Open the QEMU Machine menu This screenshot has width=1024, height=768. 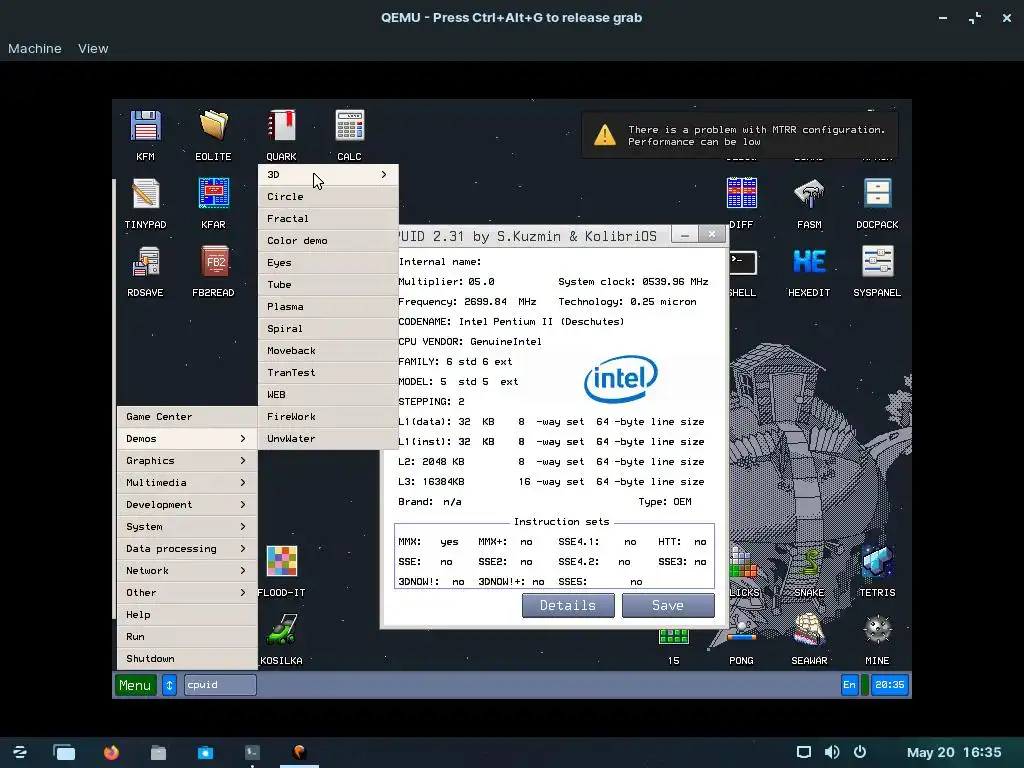(x=35, y=48)
